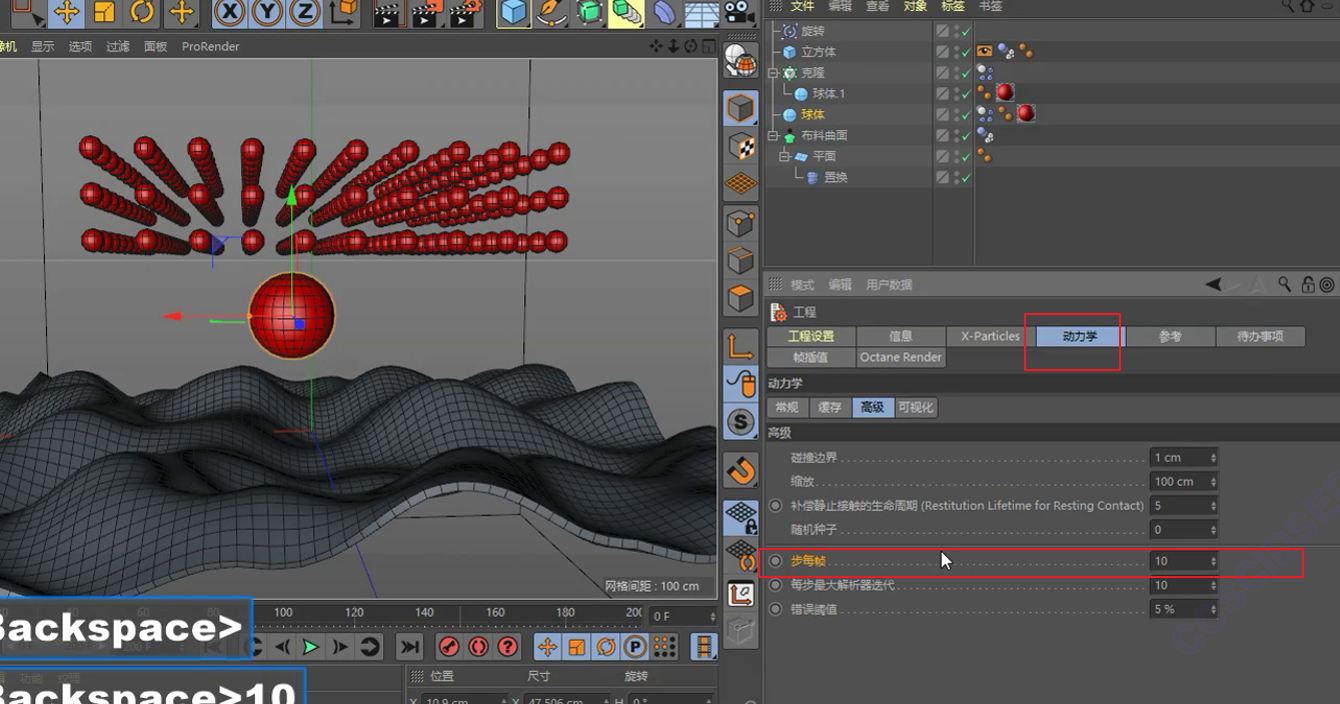Open the 面板 viewport menu

[x=155, y=46]
